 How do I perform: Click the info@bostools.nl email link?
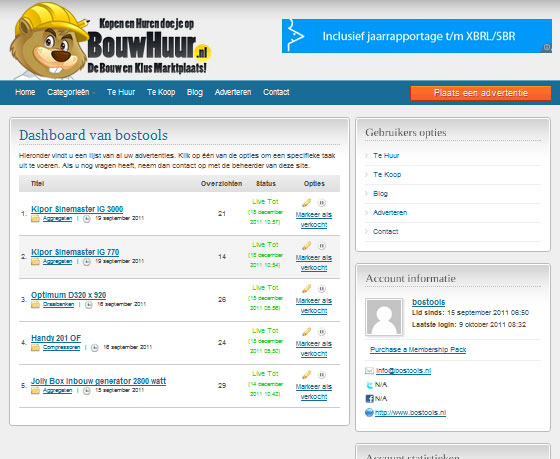(x=403, y=371)
